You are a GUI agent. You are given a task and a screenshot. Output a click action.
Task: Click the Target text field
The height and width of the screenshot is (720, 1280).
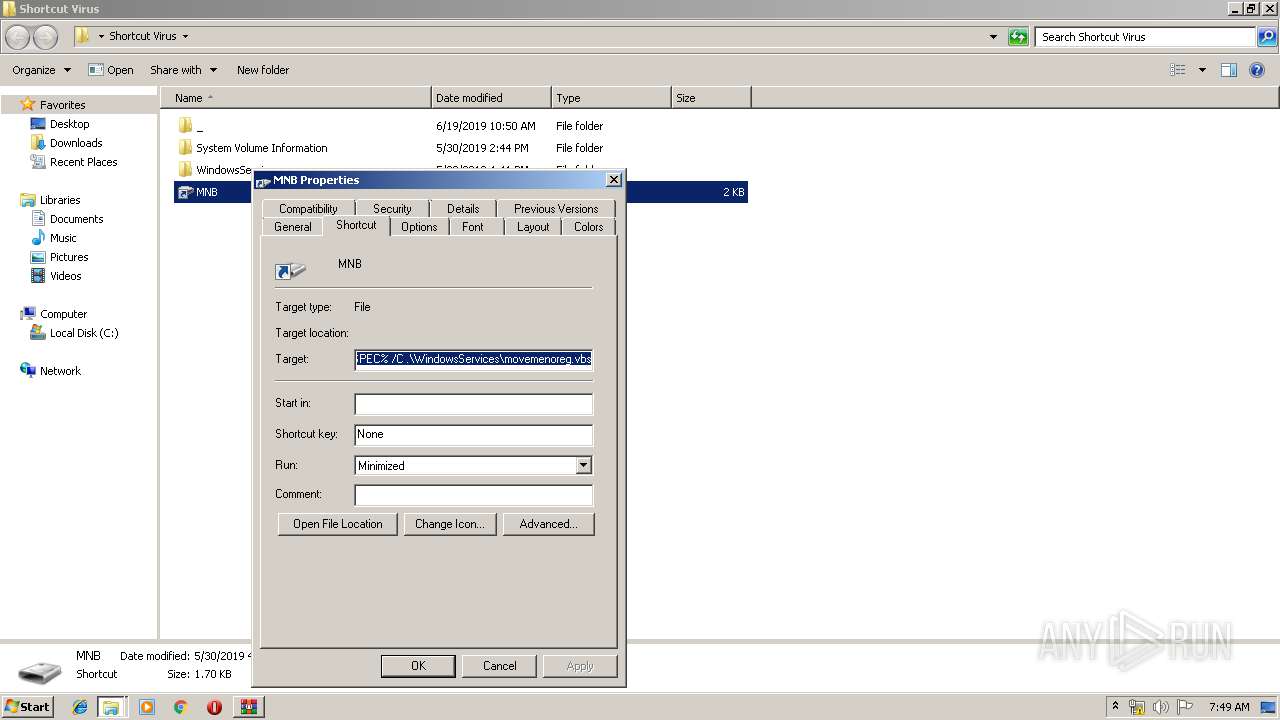tap(474, 359)
